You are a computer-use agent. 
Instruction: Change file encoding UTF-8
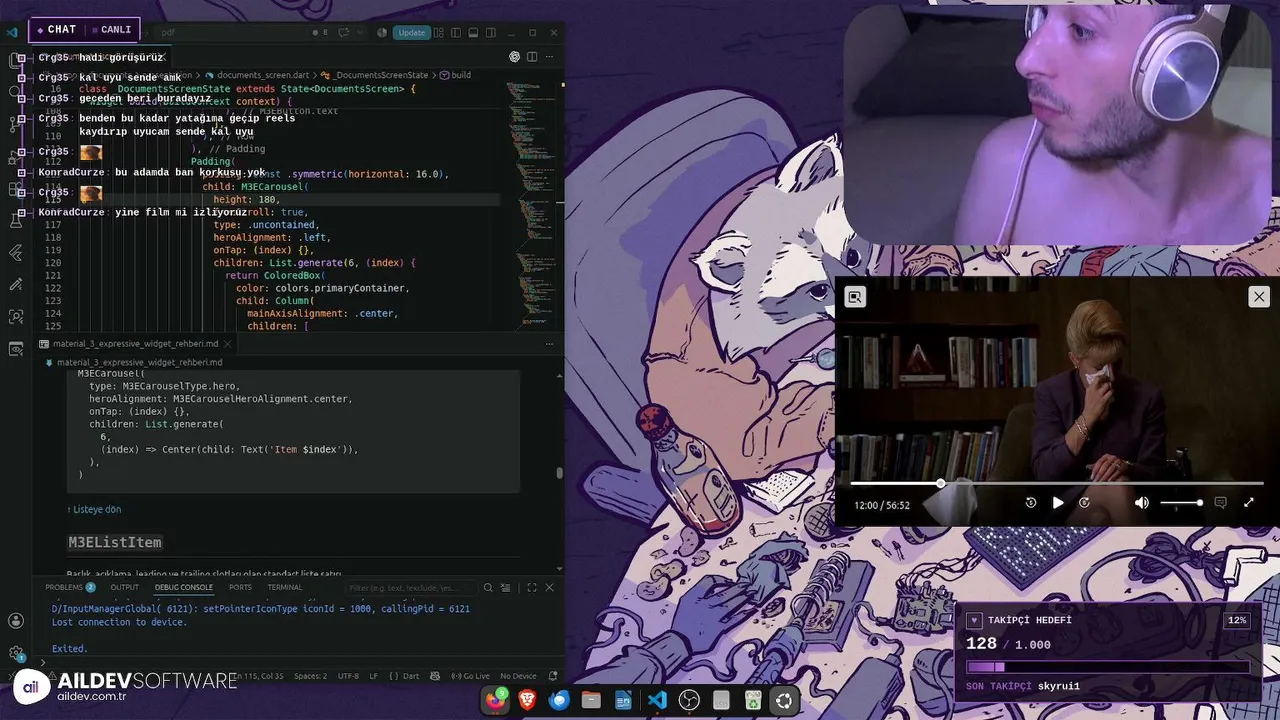(x=348, y=676)
